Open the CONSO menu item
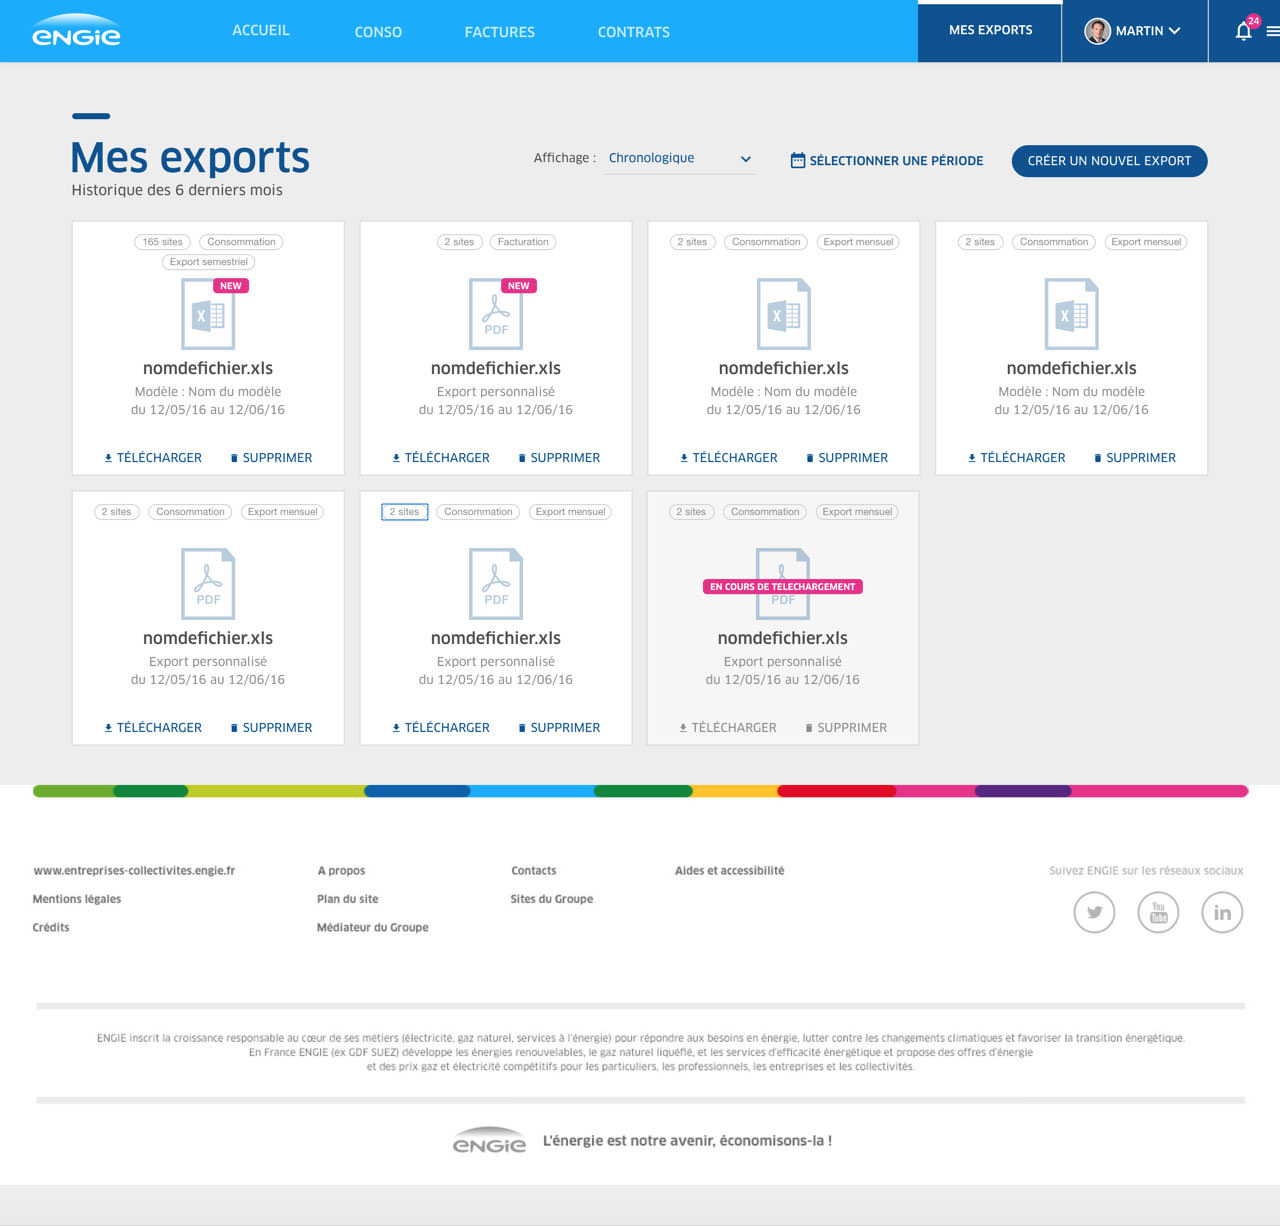Viewport: 1280px width, 1226px height. pyautogui.click(x=378, y=32)
